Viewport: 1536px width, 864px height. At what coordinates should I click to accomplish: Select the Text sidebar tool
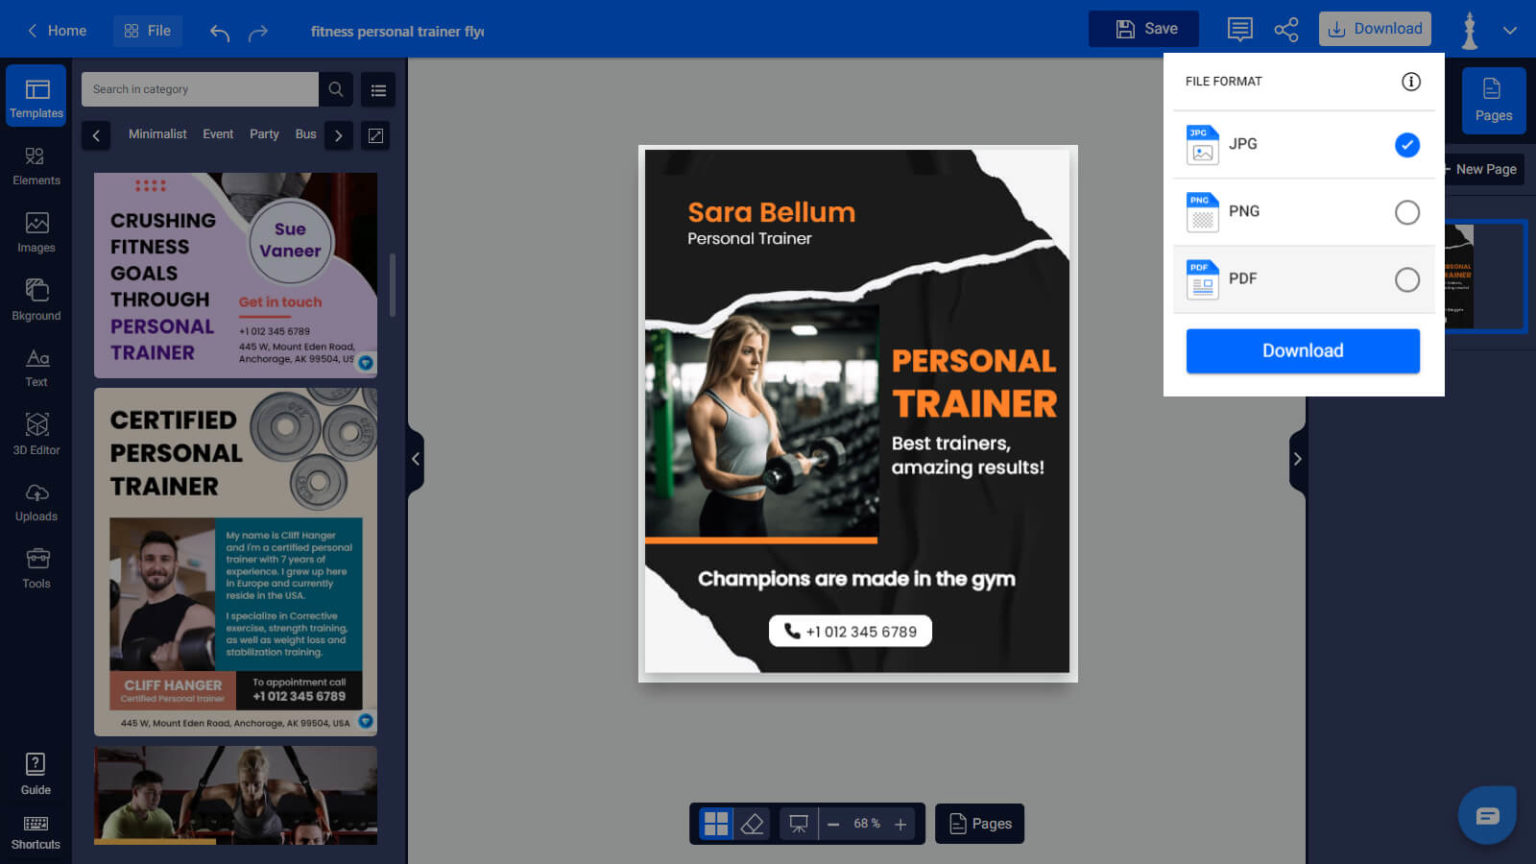[x=36, y=367]
